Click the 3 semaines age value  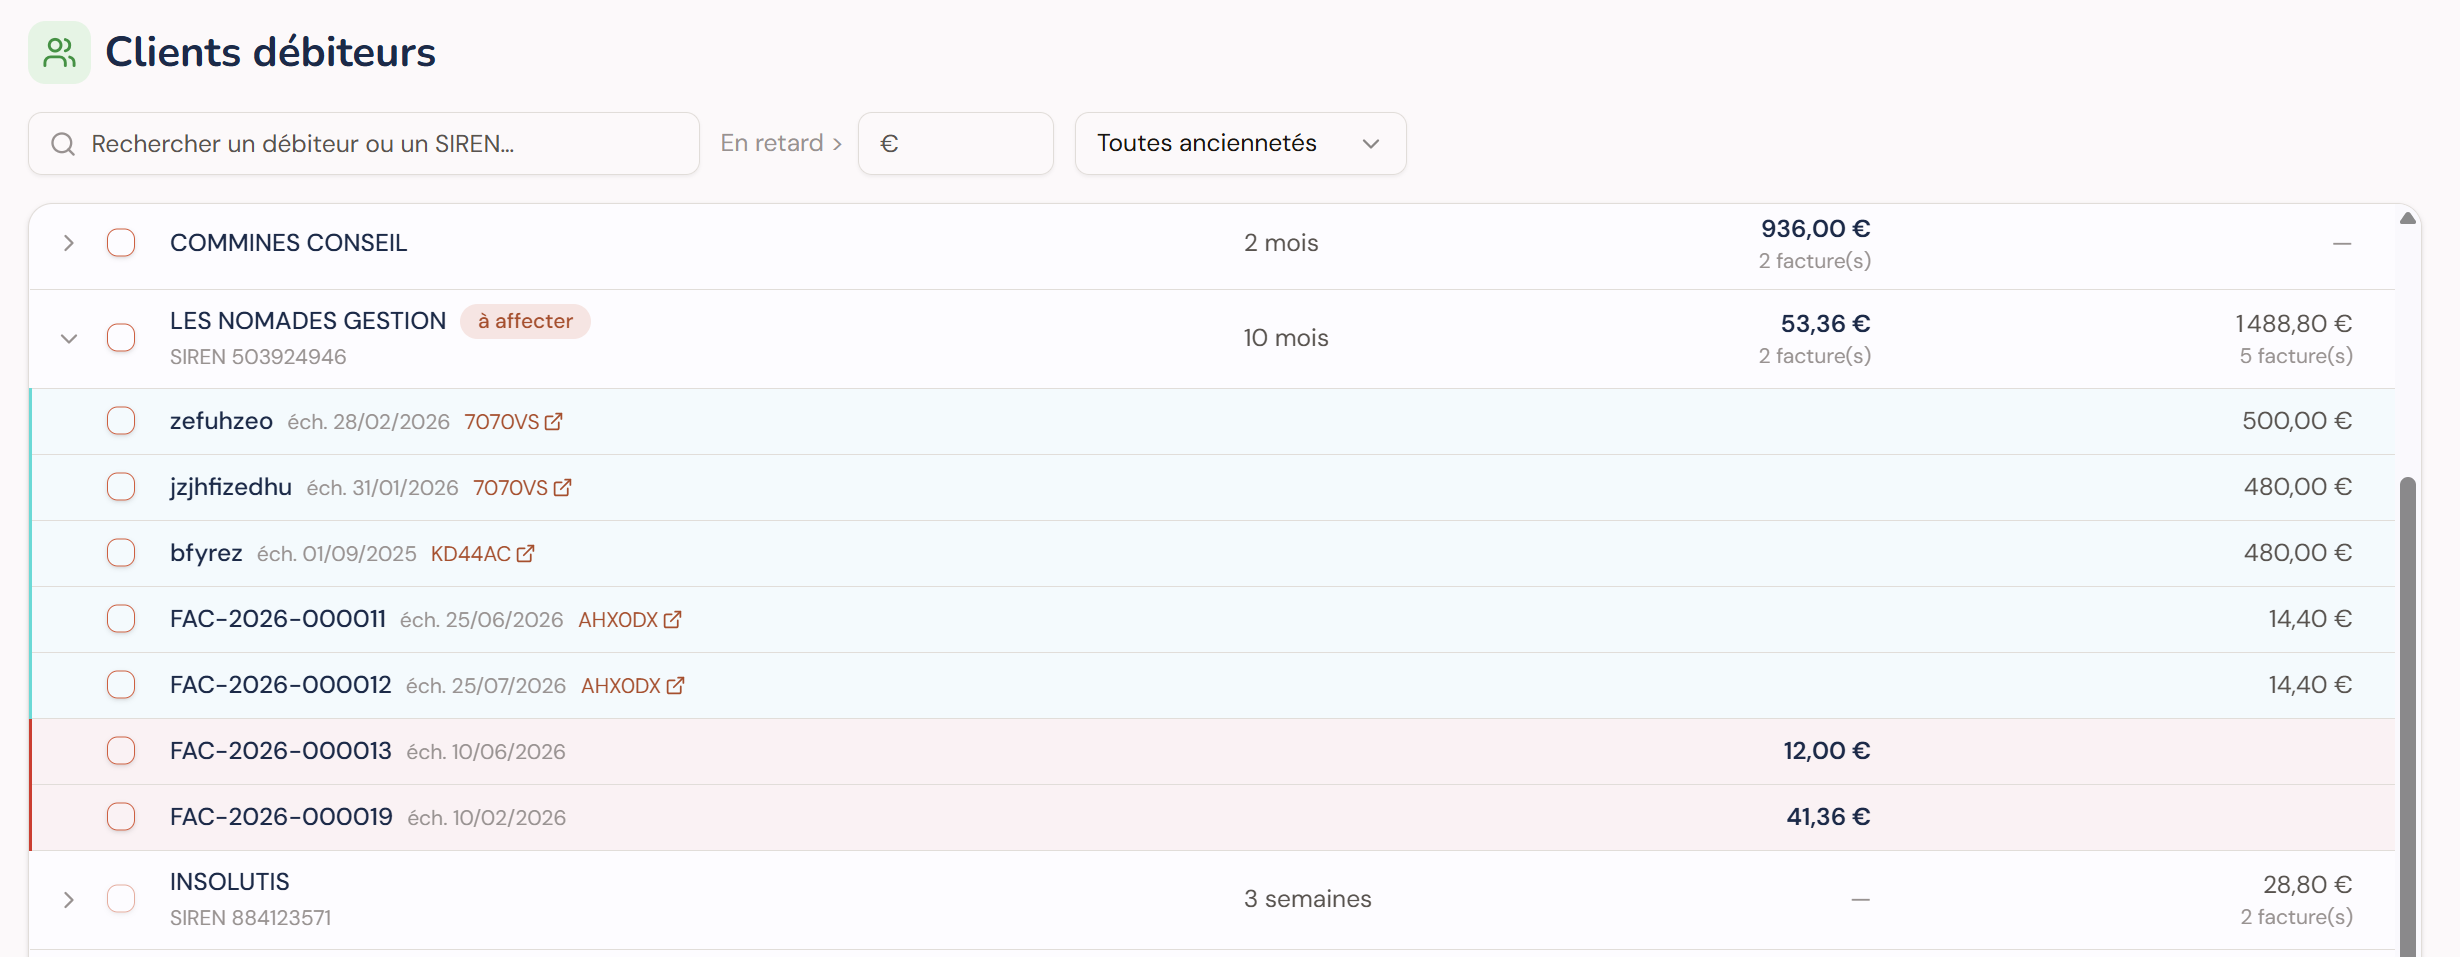click(1307, 899)
